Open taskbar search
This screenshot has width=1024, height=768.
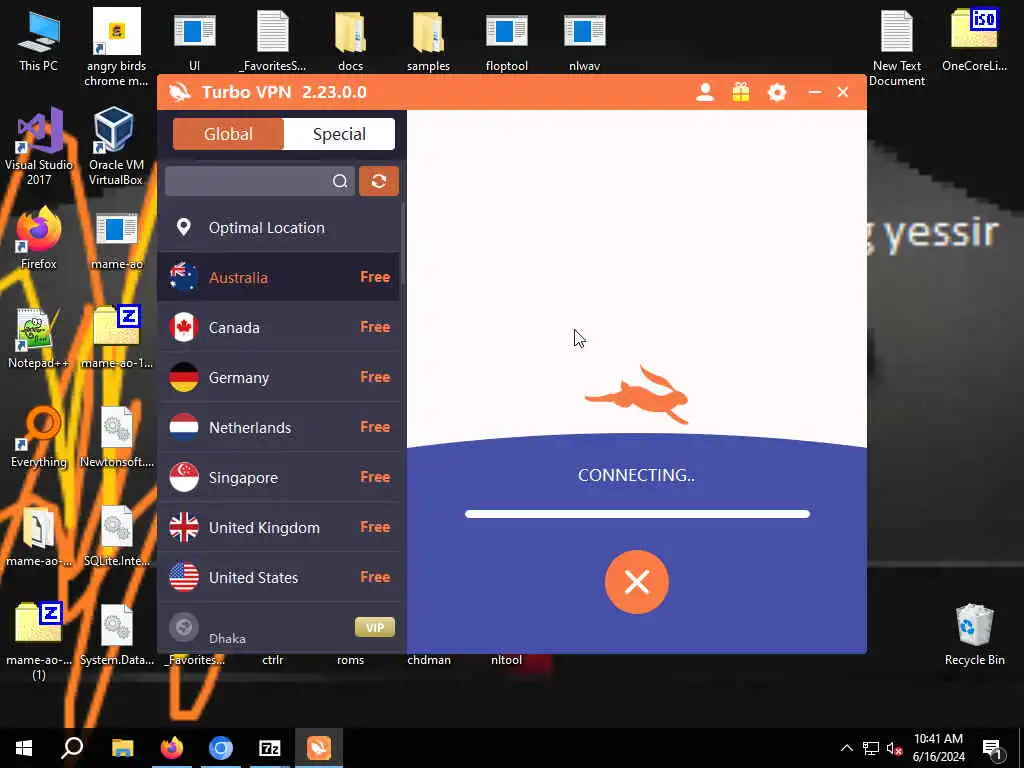point(72,748)
